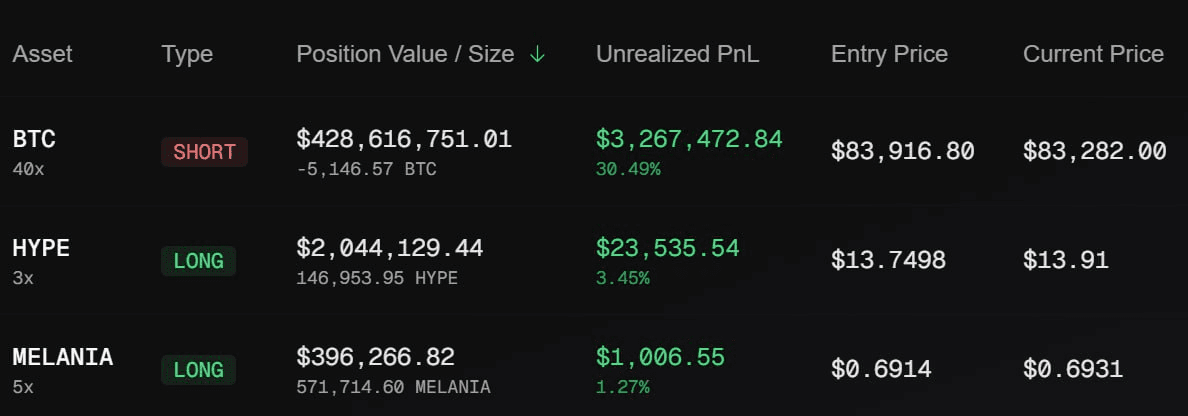Sort table by Asset column
The width and height of the screenshot is (1188, 416).
click(x=42, y=55)
